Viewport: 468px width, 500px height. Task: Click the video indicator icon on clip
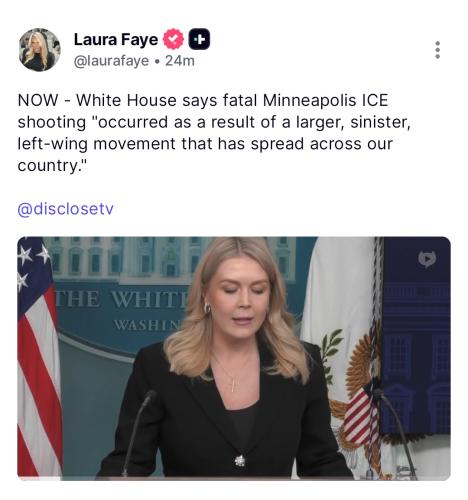pos(427,259)
